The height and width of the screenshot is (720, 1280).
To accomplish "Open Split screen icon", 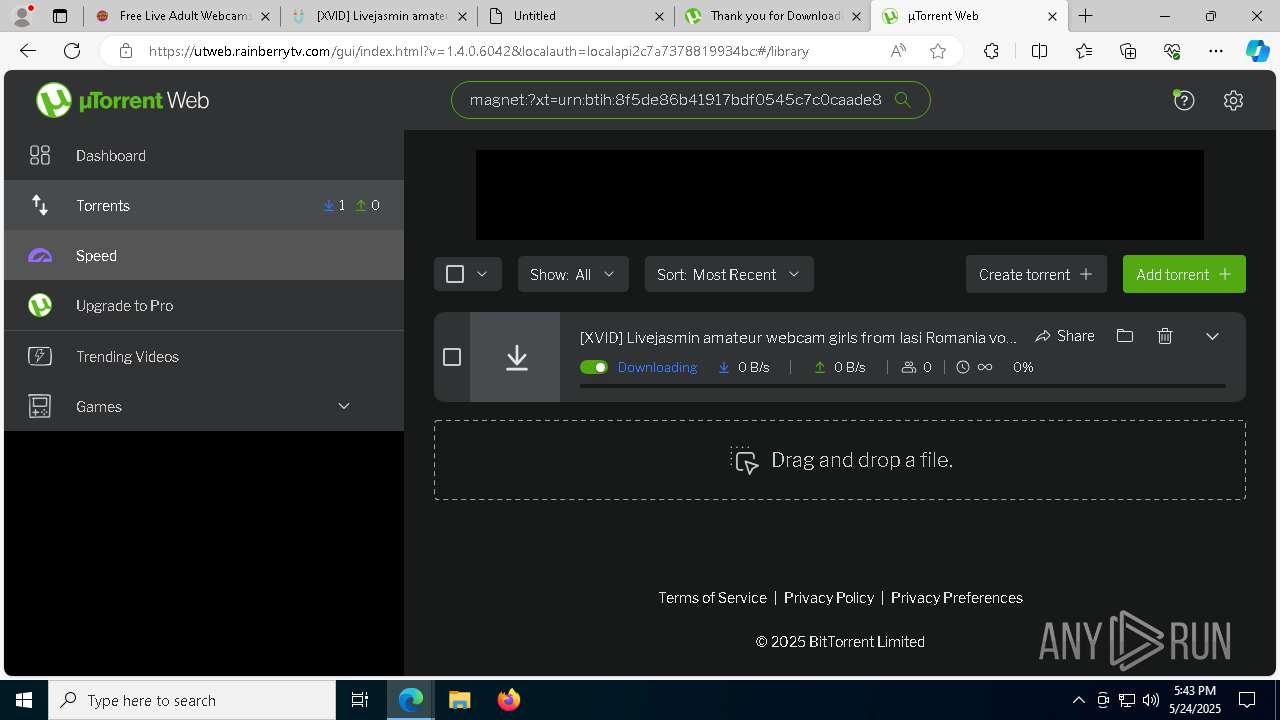I will click(1039, 51).
